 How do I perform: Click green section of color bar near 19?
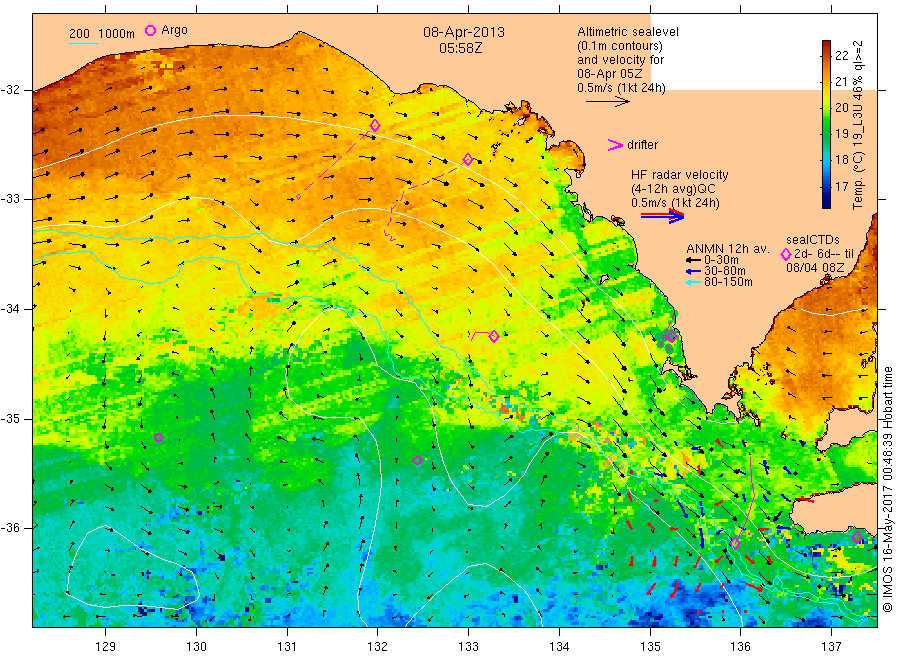pos(826,134)
